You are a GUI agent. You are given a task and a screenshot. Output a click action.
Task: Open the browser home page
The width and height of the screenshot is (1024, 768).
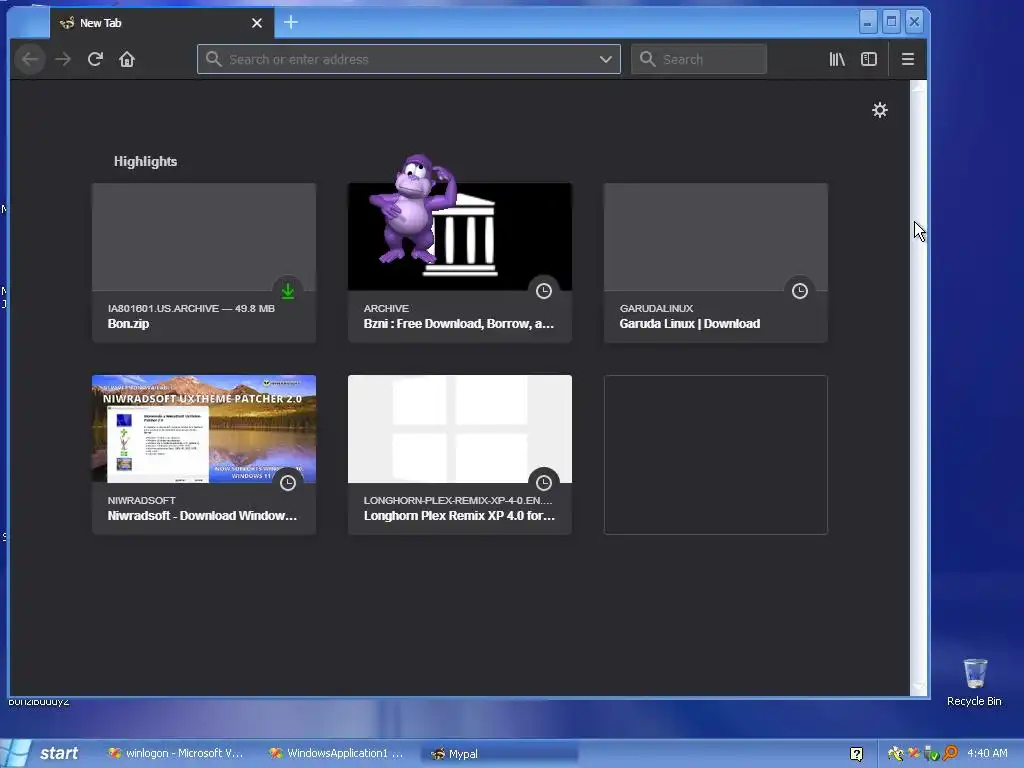coord(127,59)
